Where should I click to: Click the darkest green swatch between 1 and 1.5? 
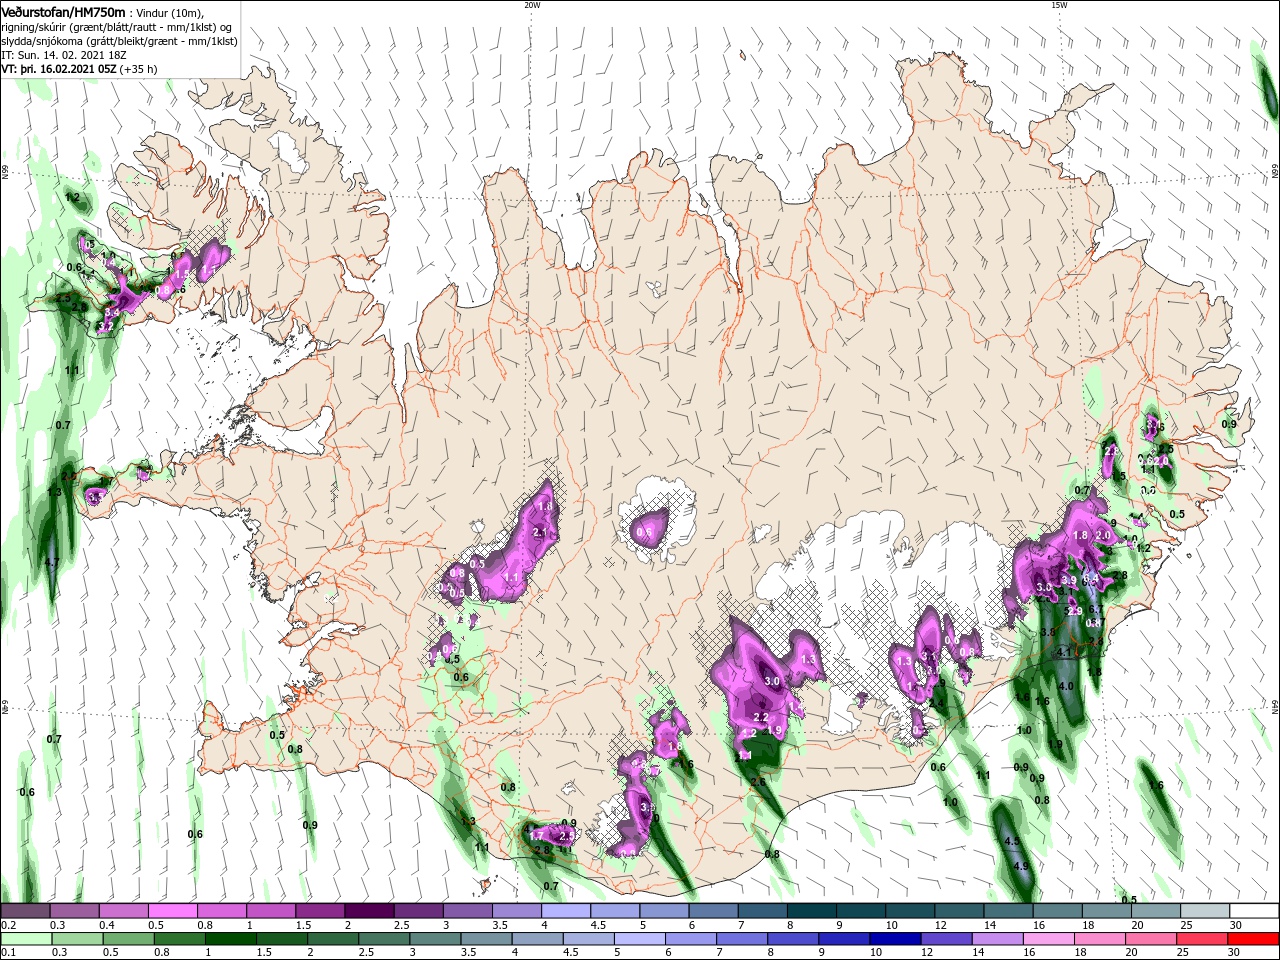point(230,939)
